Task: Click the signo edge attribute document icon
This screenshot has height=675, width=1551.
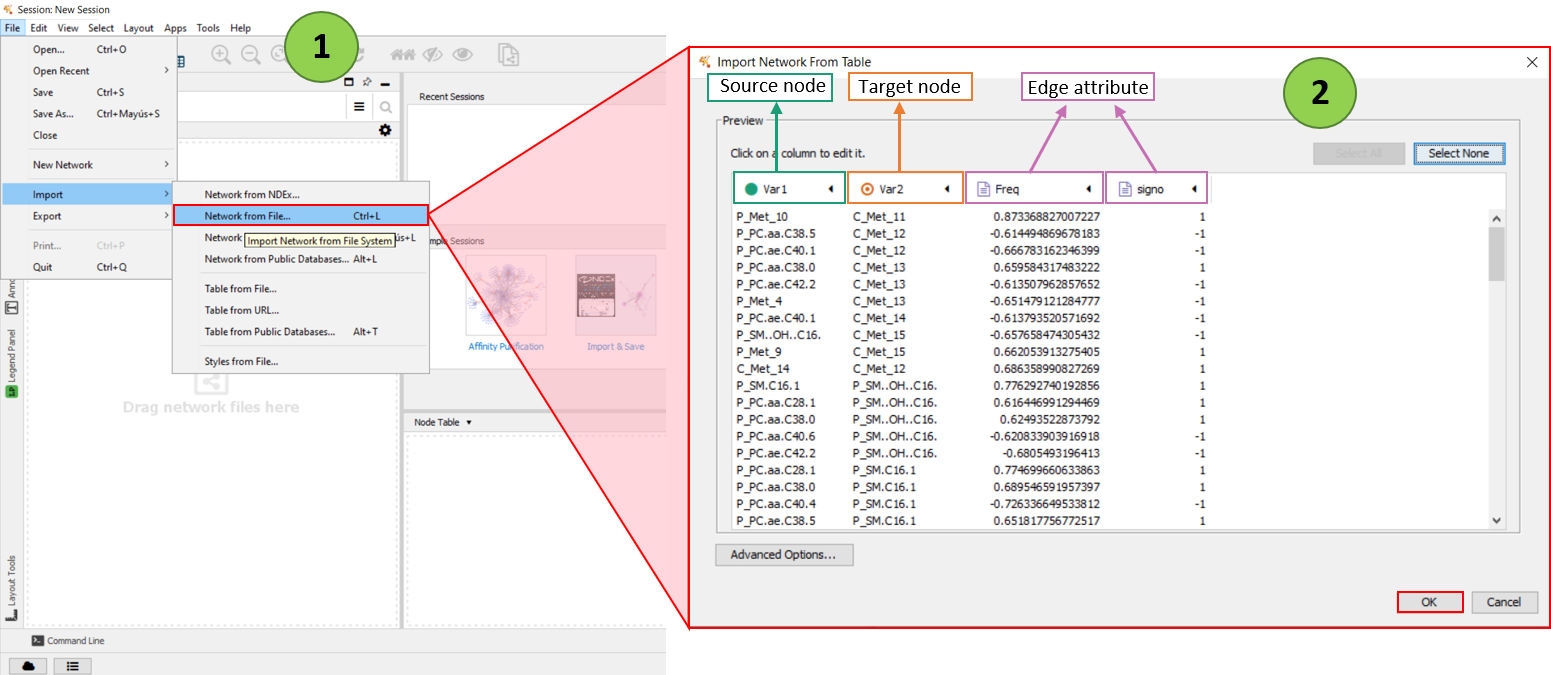Action: (1125, 188)
